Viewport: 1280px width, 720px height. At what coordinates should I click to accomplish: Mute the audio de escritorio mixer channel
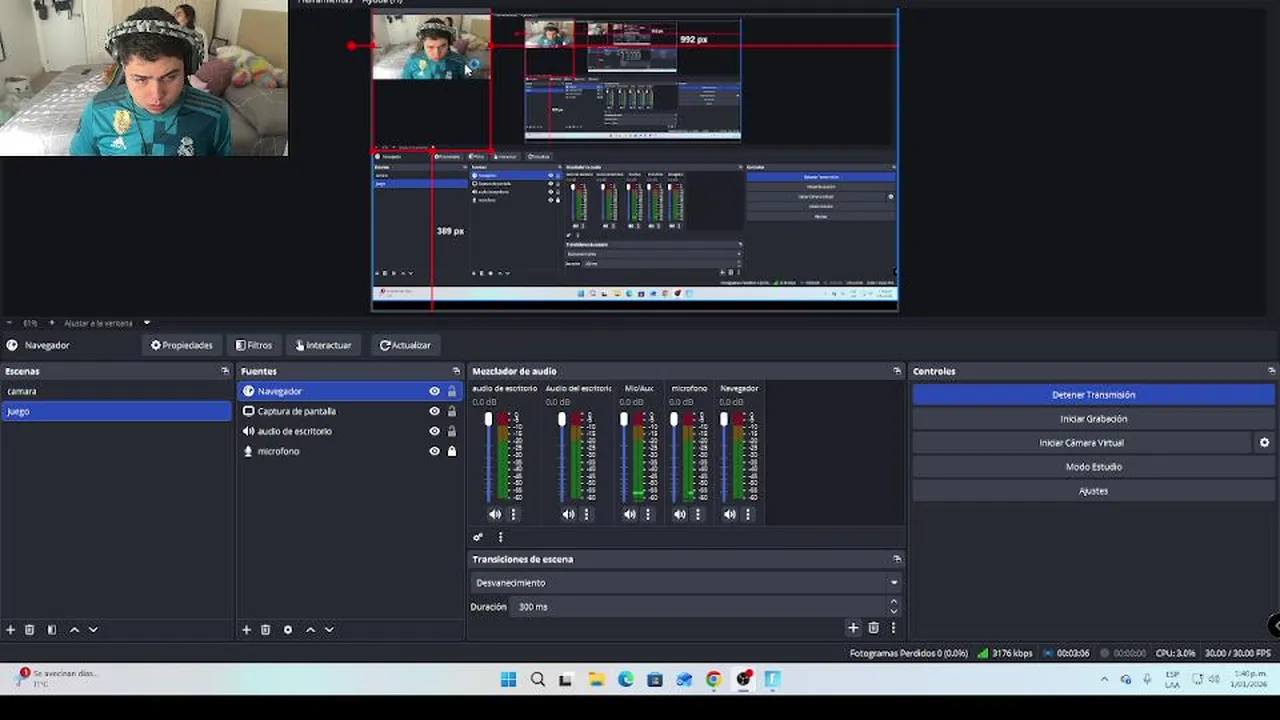coord(495,514)
